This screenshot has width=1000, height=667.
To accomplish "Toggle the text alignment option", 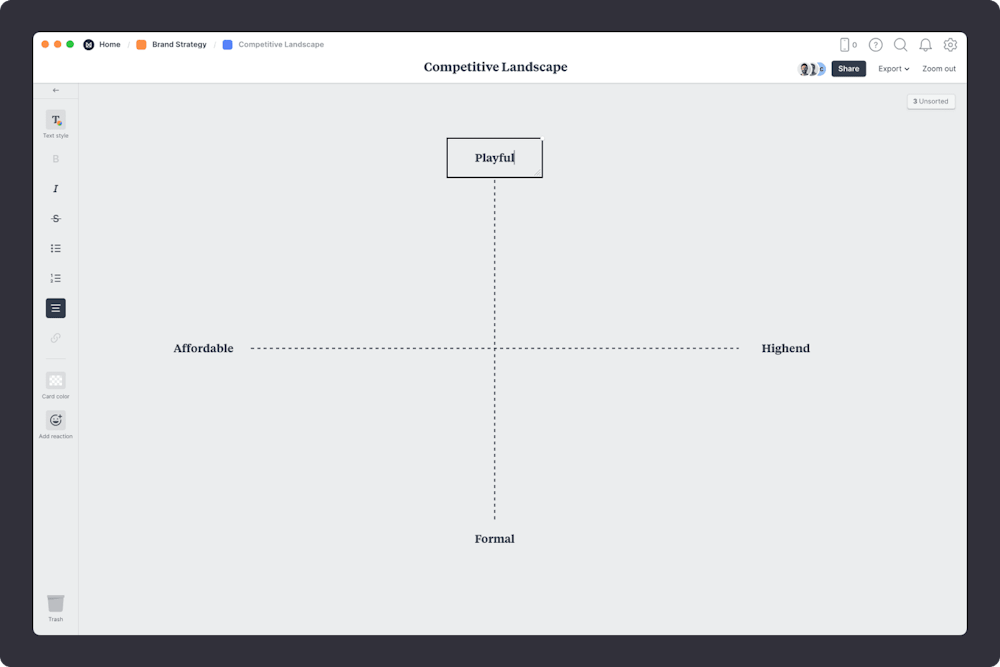I will (x=55, y=308).
